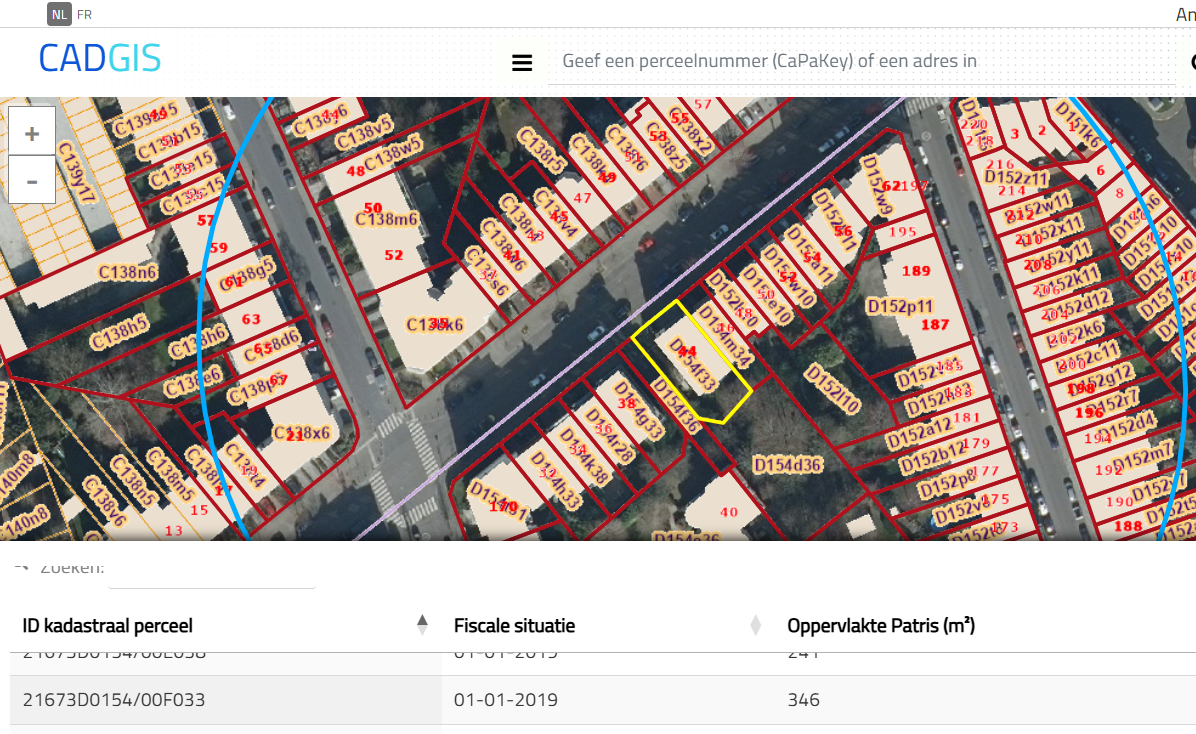Click the yellow highlighted parcel D154f33
This screenshot has height=734, width=1196.
[692, 365]
